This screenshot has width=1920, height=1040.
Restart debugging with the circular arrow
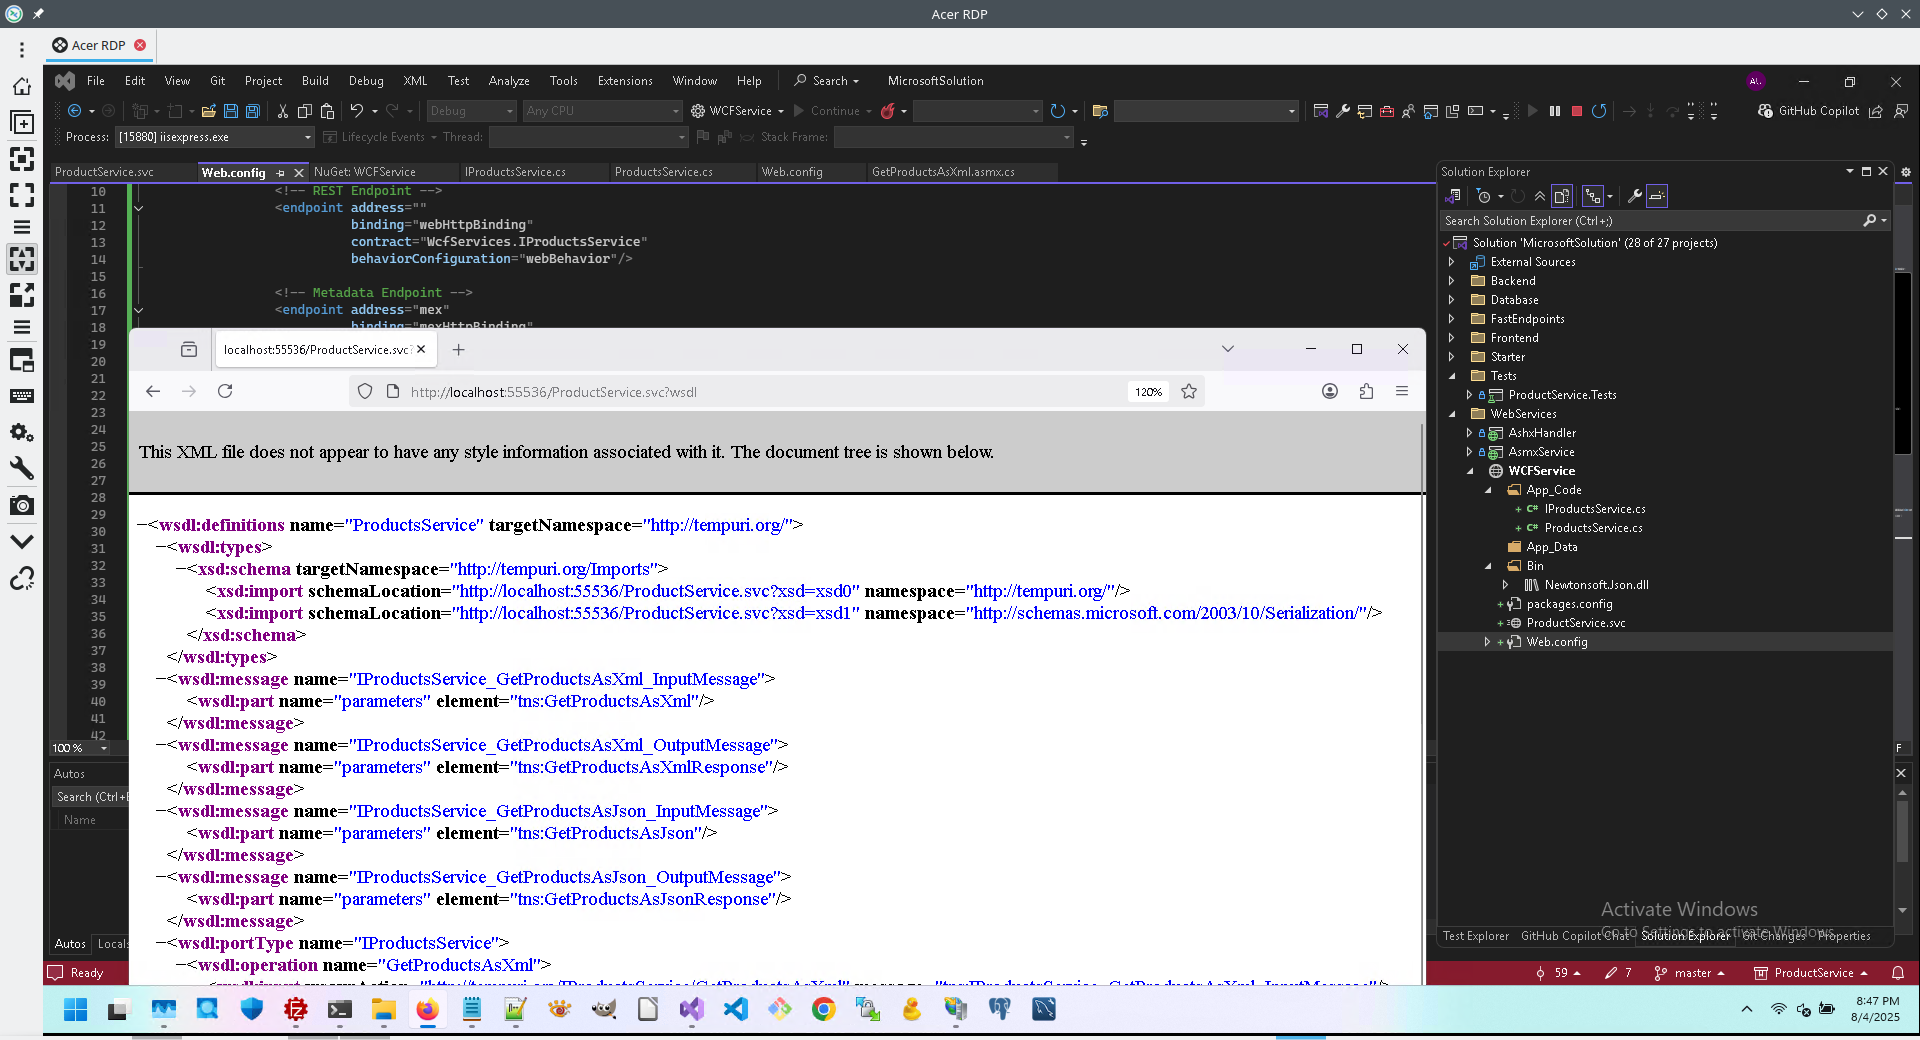[1599, 111]
